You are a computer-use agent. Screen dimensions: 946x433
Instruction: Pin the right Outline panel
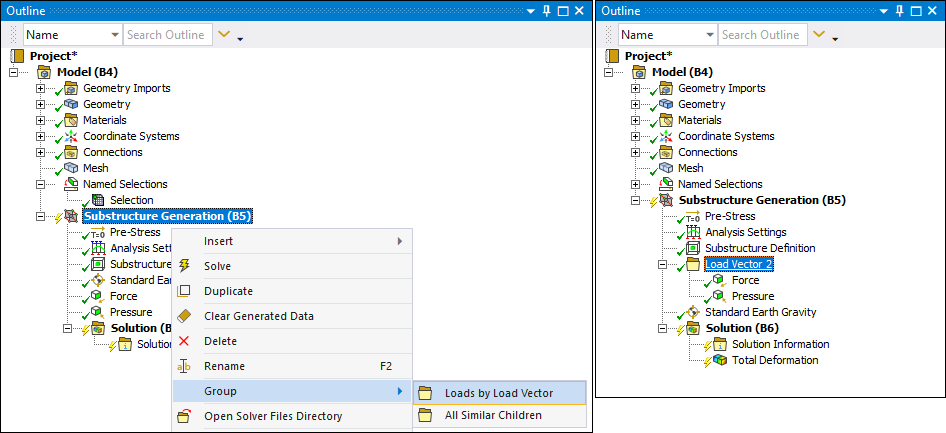pyautogui.click(x=900, y=11)
